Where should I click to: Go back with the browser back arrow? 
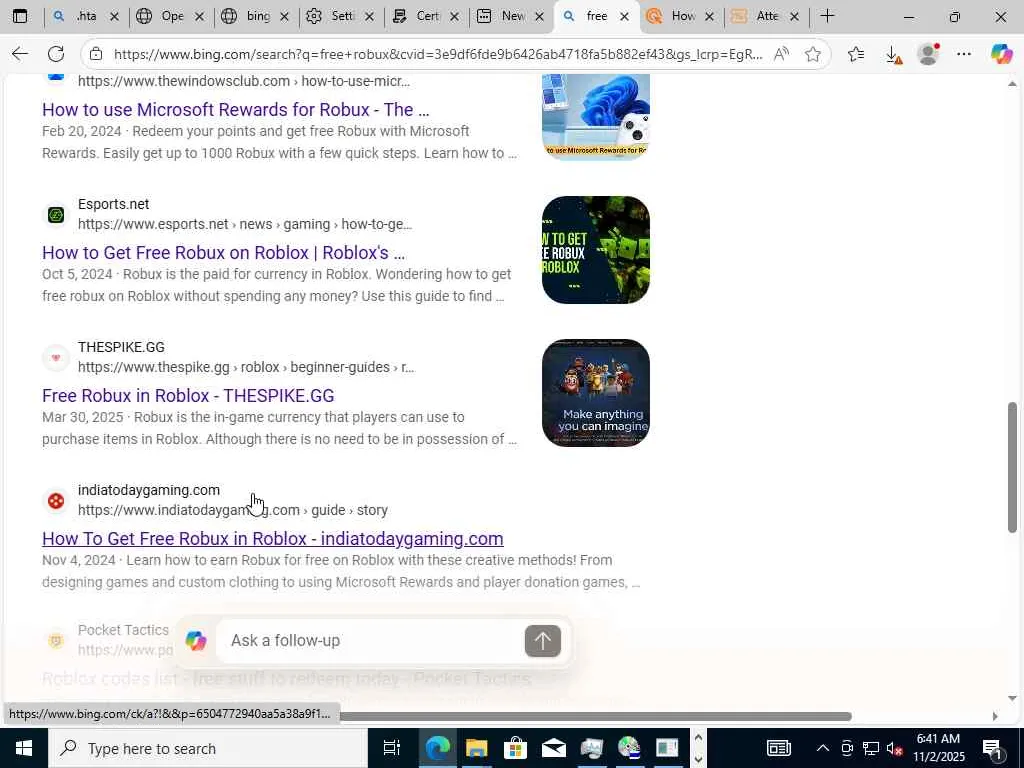click(20, 54)
